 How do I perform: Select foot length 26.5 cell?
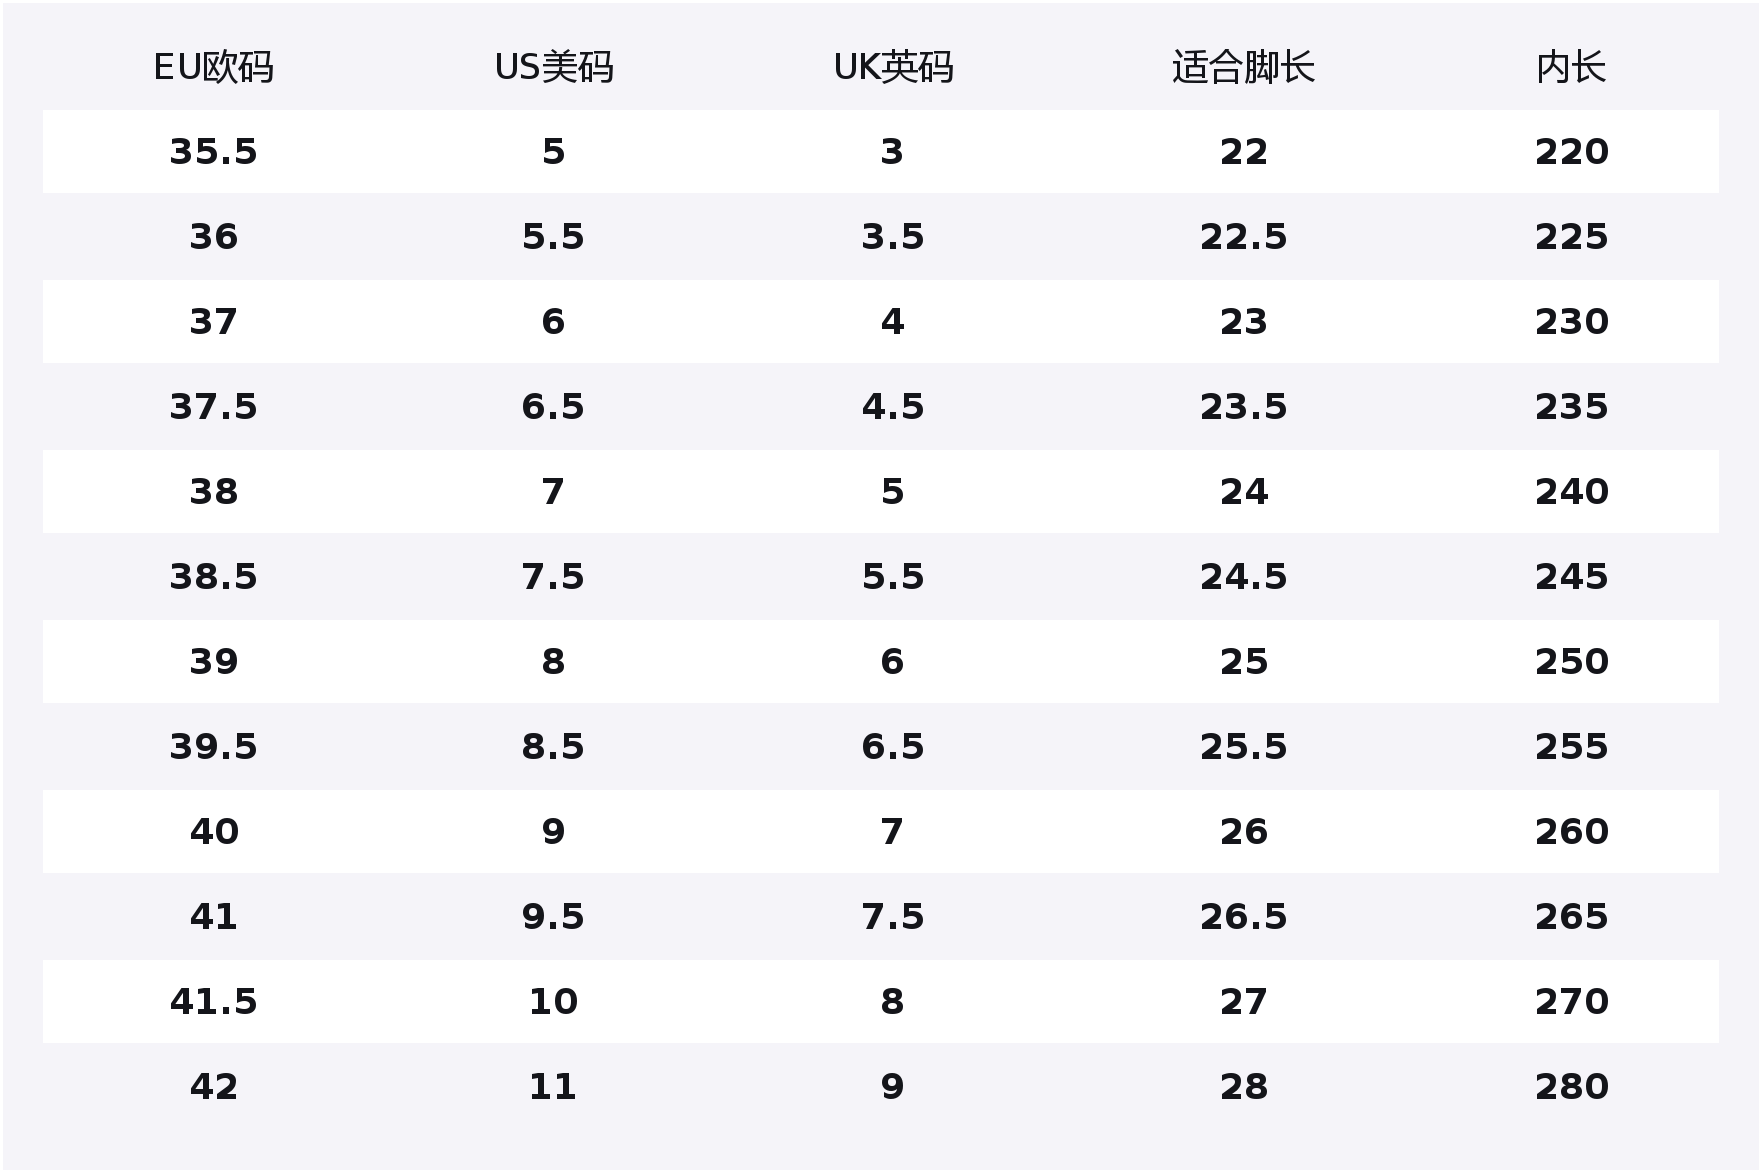1243,917
